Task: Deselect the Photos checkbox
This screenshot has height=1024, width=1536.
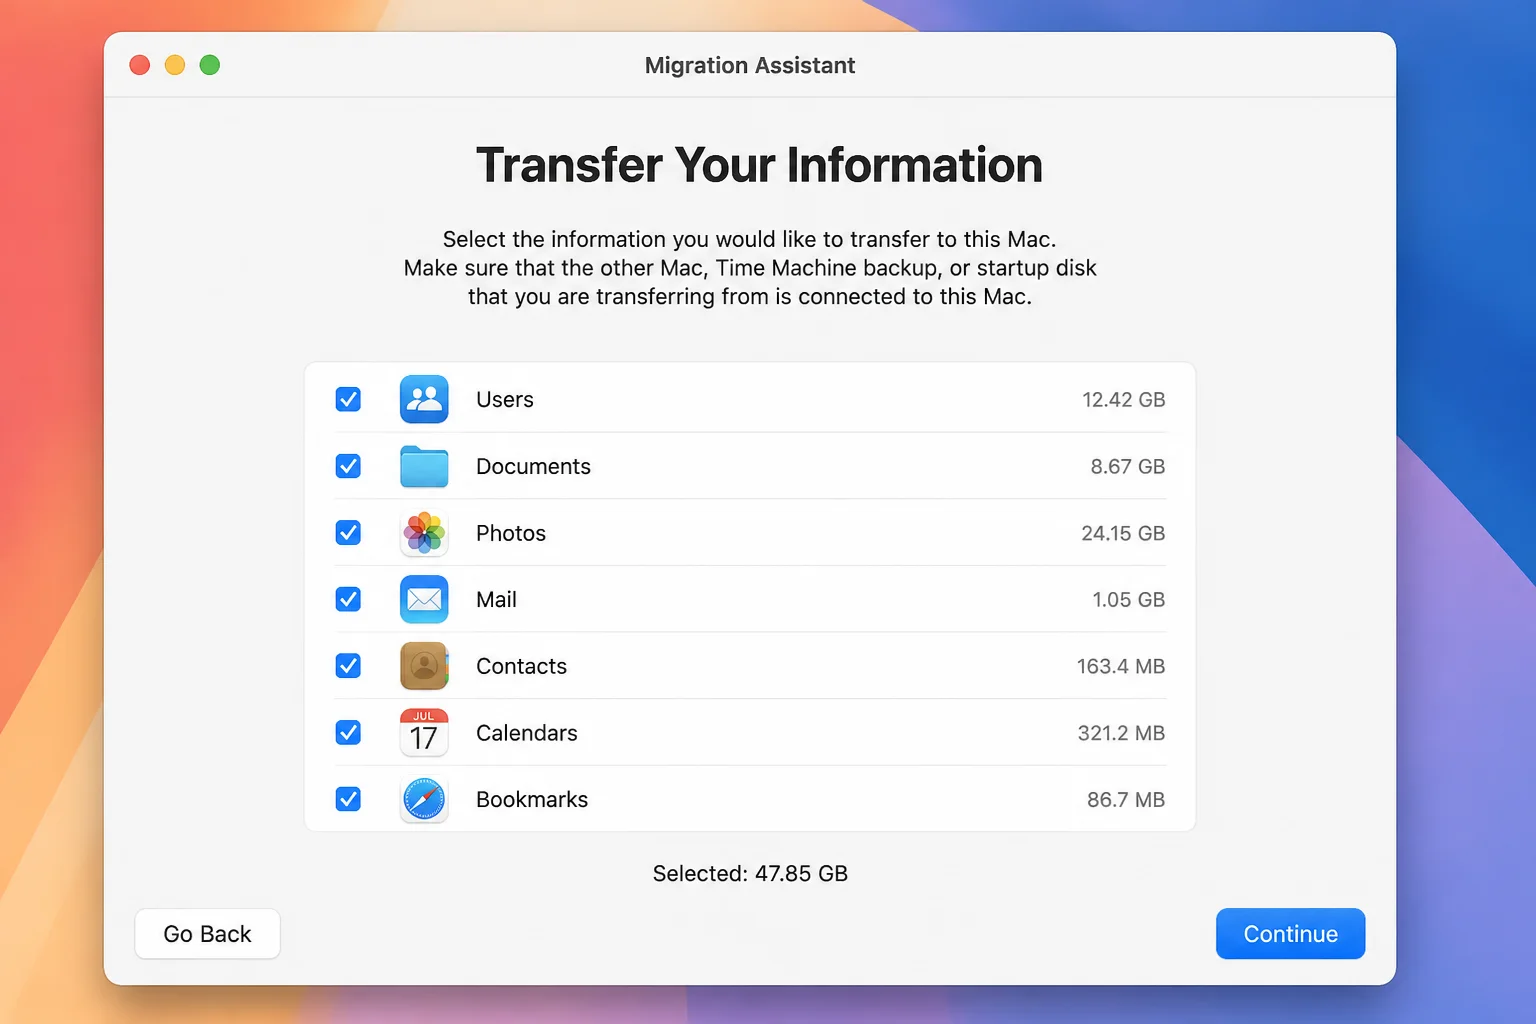Action: coord(348,533)
